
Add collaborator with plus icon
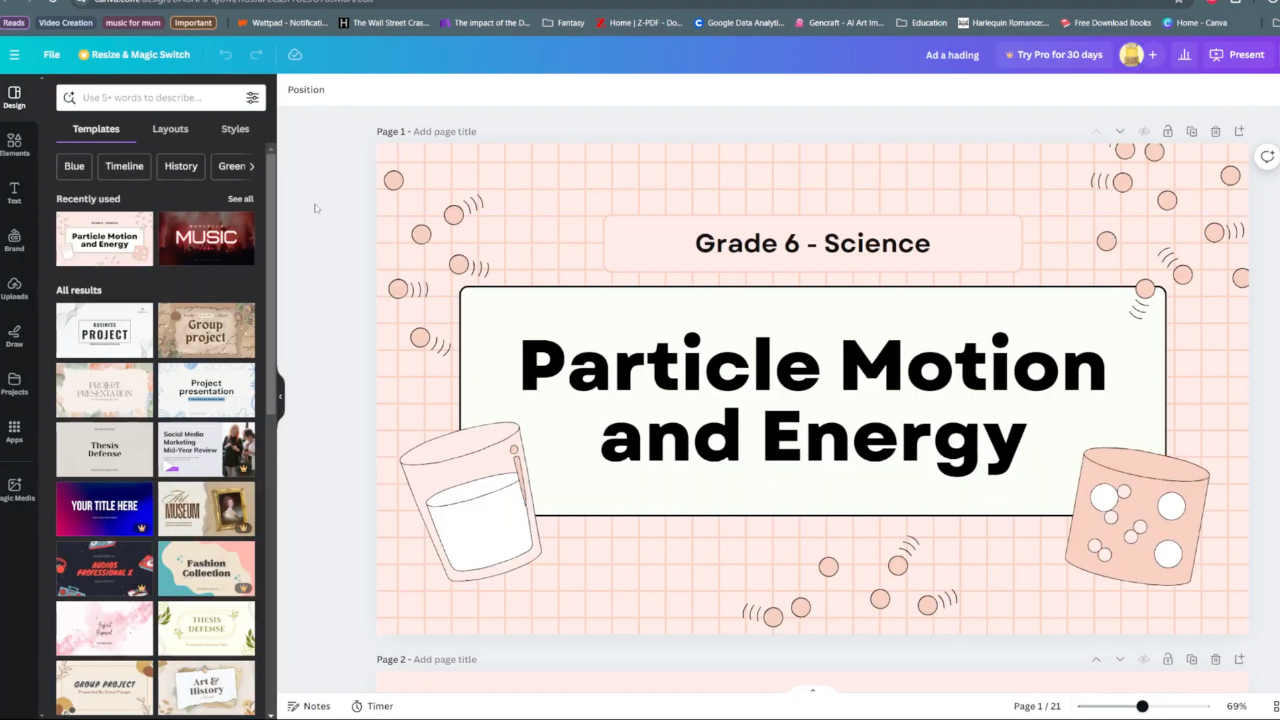coord(1152,55)
